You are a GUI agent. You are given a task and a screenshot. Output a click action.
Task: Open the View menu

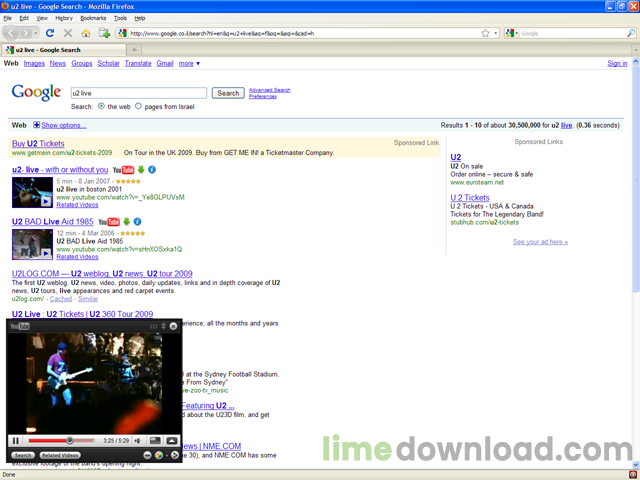(42, 18)
